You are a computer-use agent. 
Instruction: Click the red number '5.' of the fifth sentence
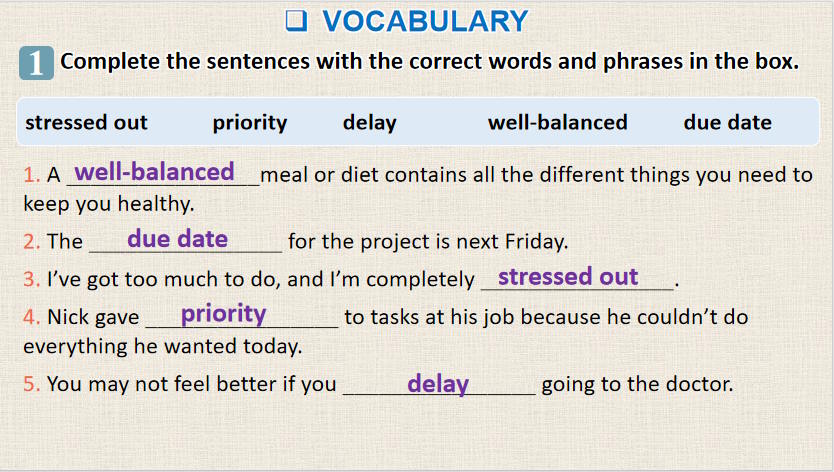tap(32, 384)
